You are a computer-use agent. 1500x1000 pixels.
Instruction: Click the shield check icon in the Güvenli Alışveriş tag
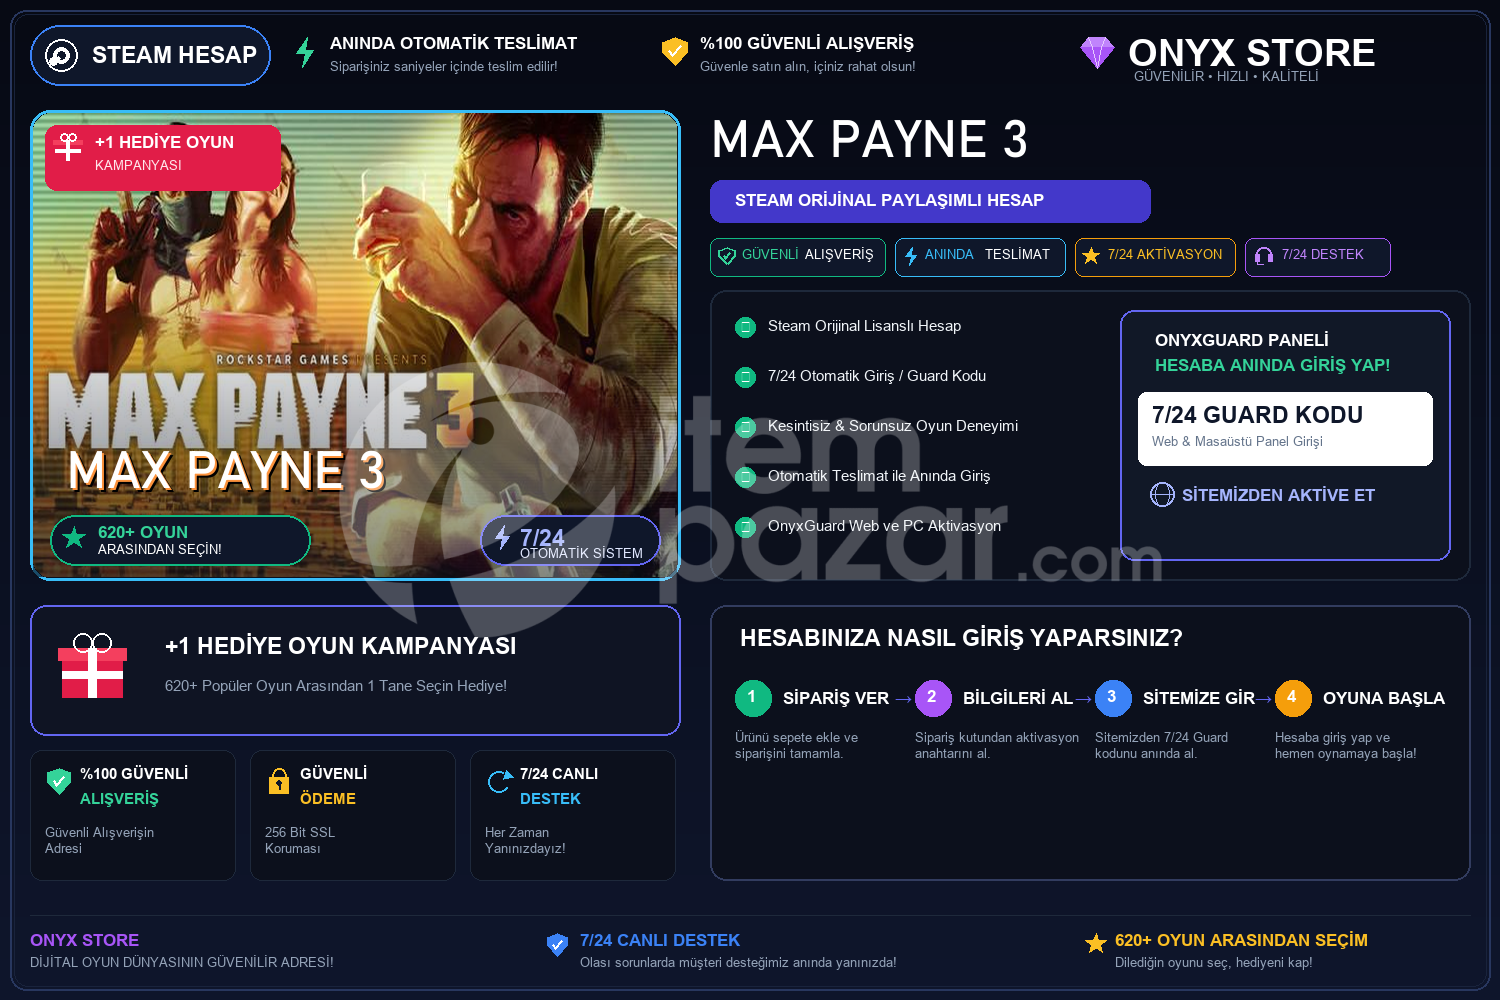(727, 256)
